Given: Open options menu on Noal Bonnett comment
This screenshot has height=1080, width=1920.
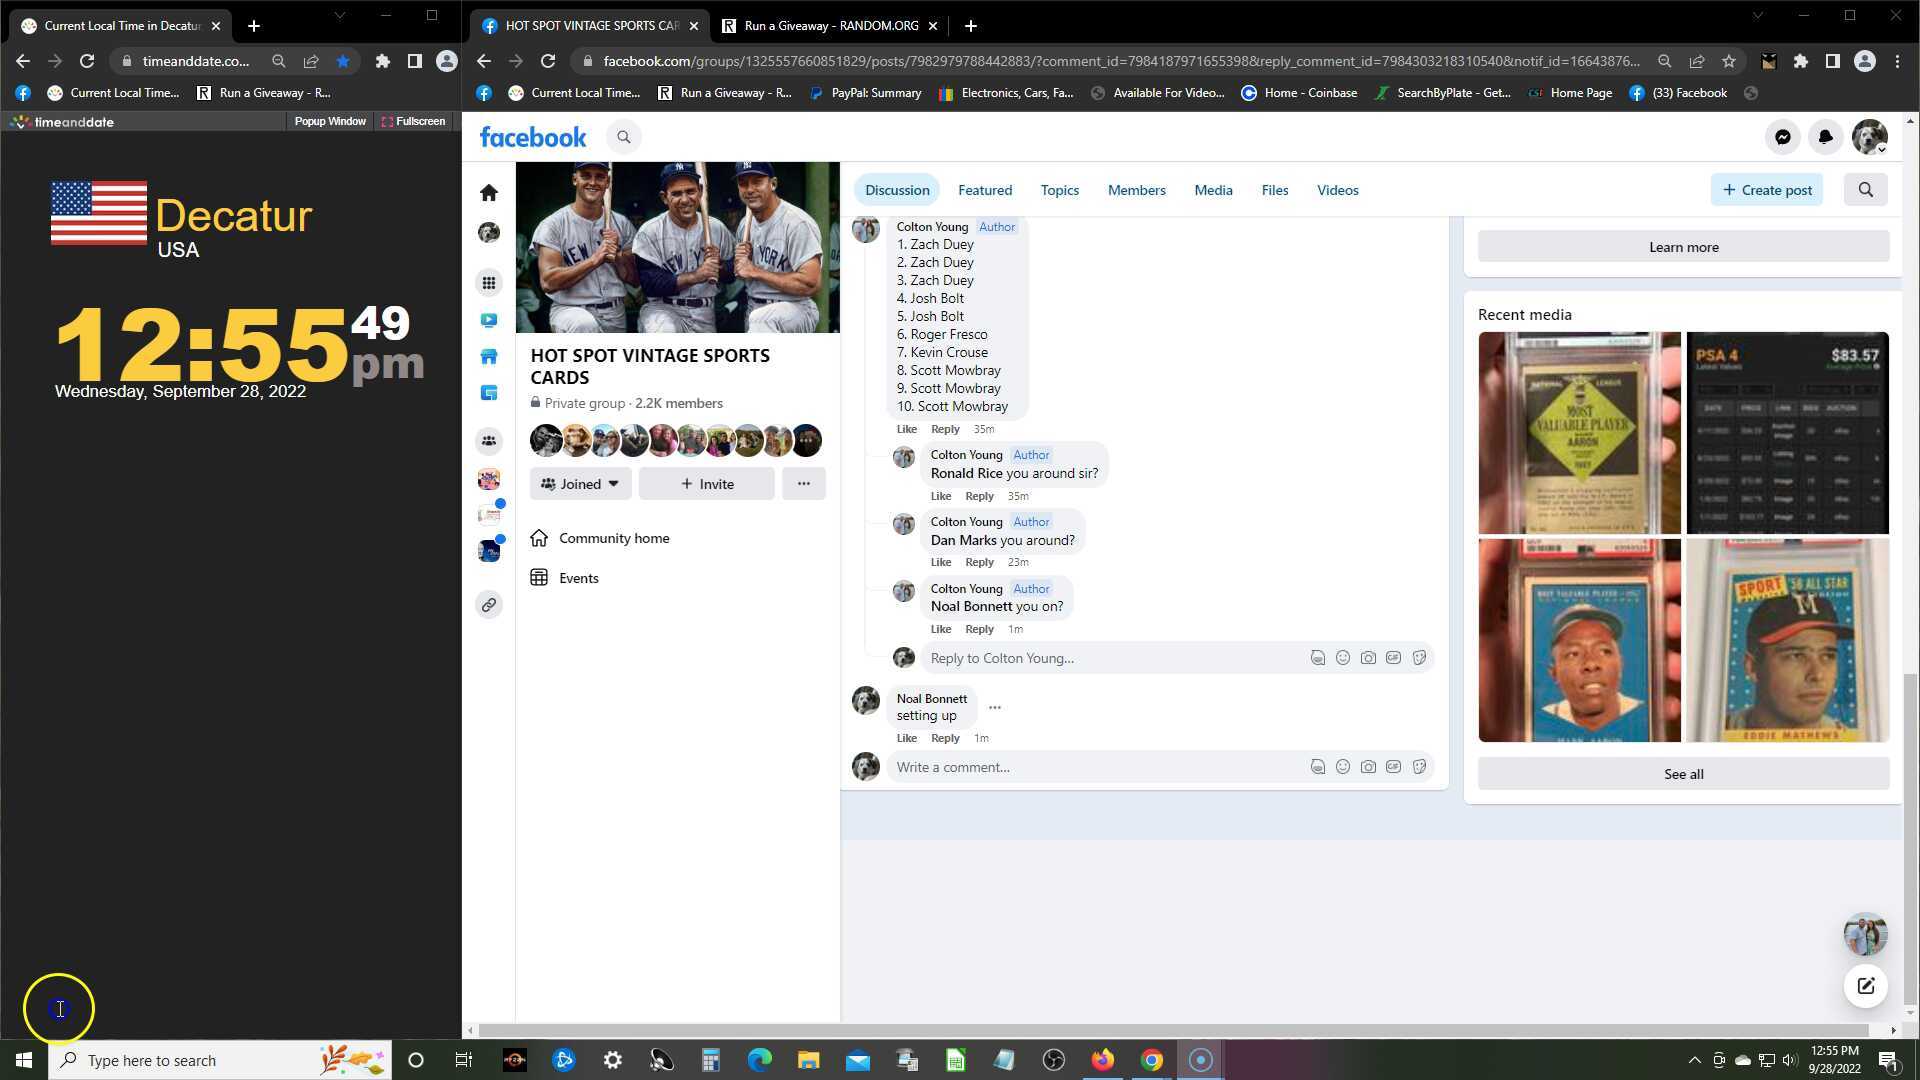Looking at the screenshot, I should 994,708.
